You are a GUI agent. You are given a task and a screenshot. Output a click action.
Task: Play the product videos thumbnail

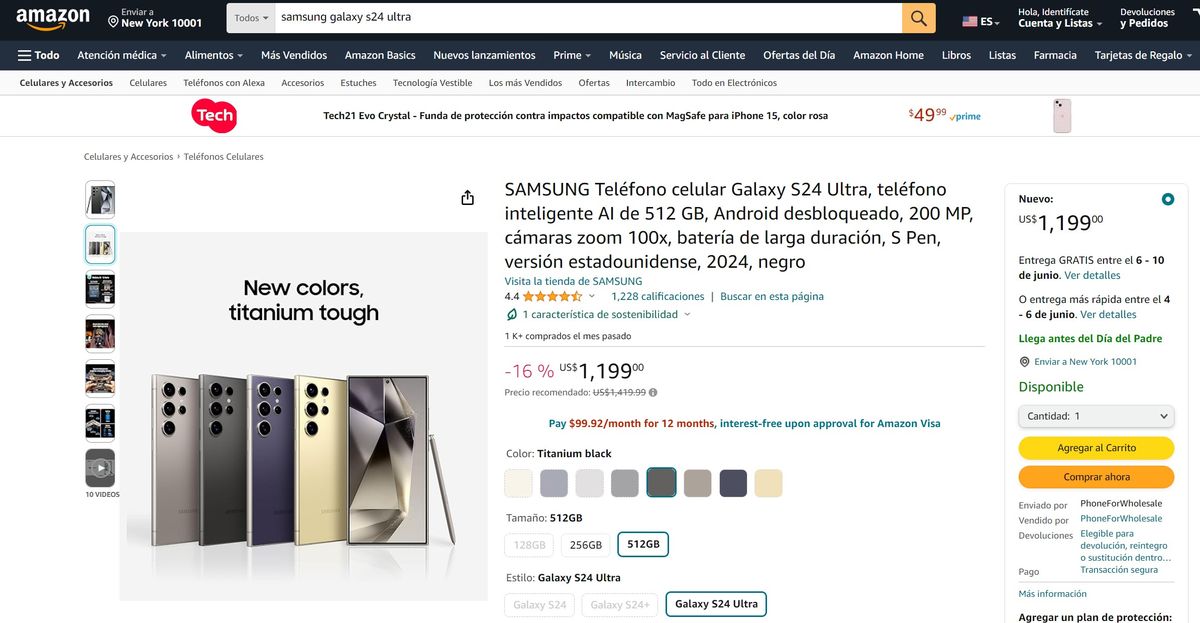[100, 467]
